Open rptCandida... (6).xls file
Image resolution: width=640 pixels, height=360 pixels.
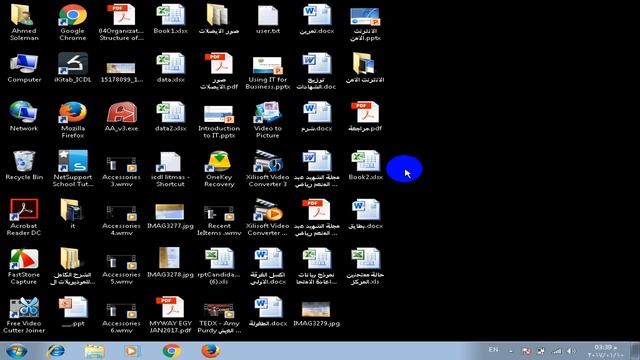(219, 266)
